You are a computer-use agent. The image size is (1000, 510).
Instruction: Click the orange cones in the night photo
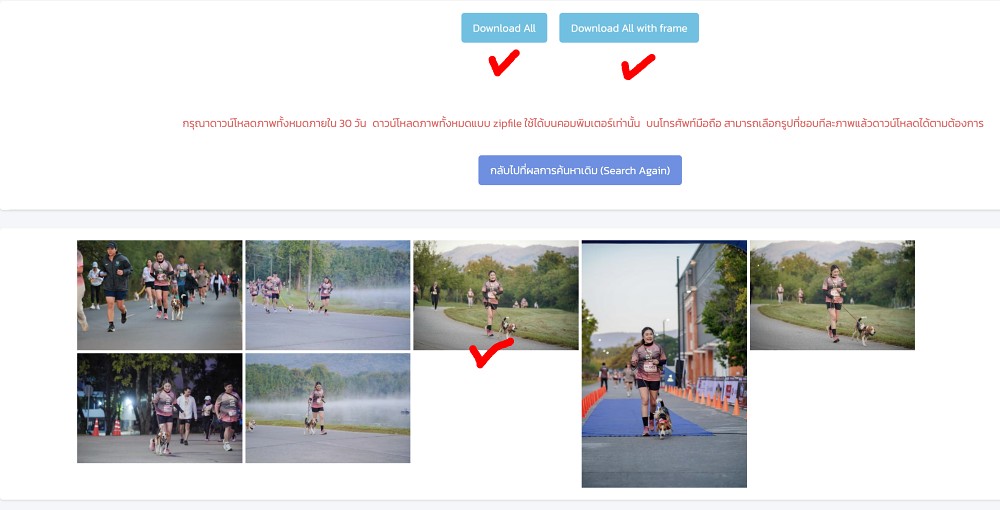pyautogui.click(x=106, y=426)
